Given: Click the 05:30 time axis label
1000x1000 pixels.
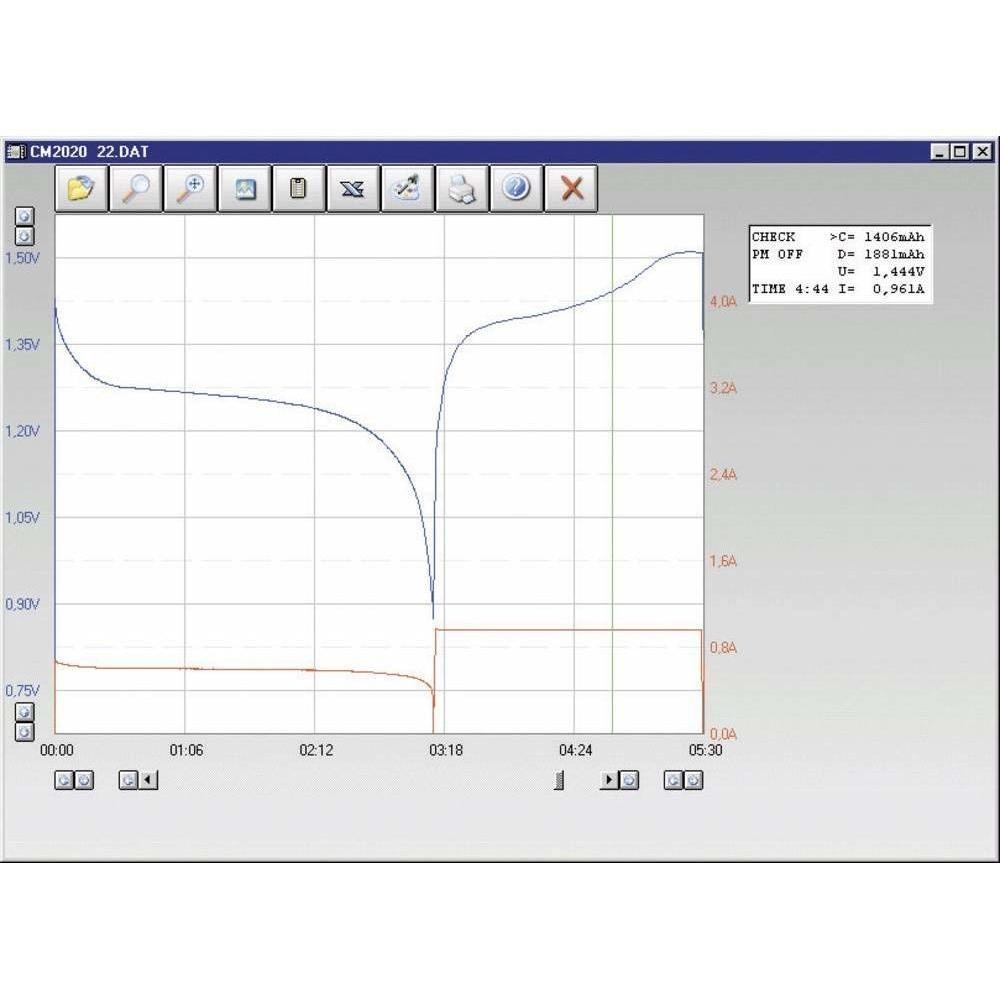Looking at the screenshot, I should coord(705,751).
